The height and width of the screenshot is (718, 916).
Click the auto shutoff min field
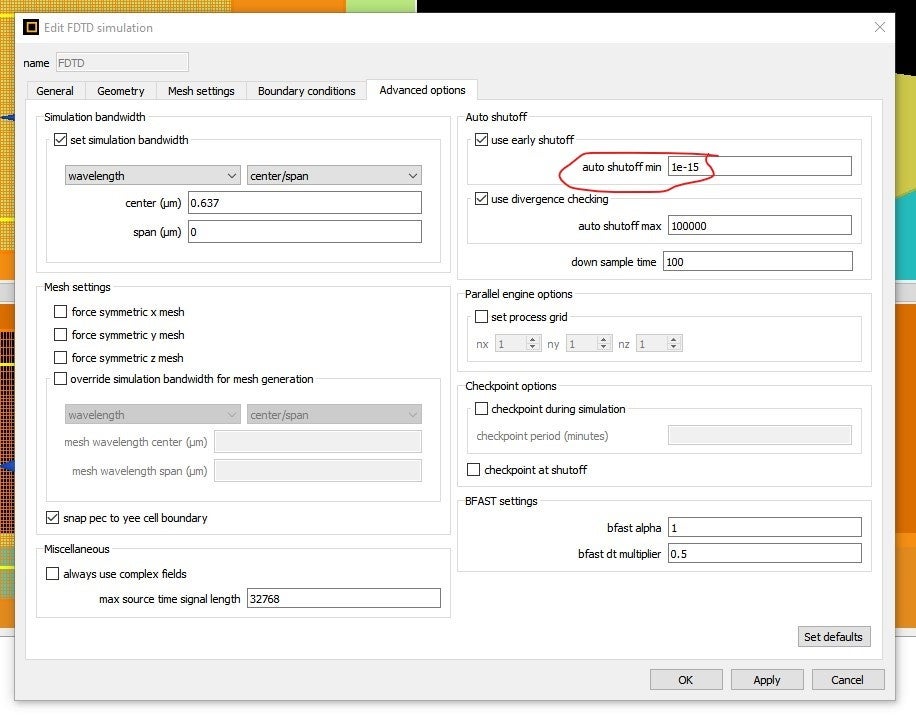759,167
